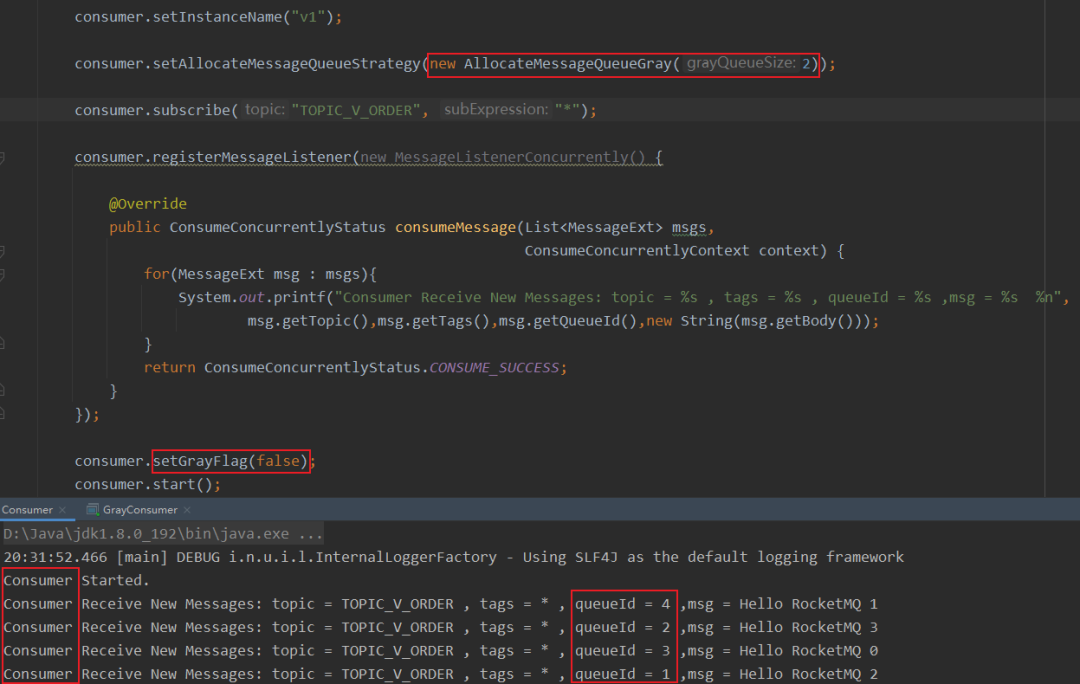Click the consumer.start() line
This screenshot has height=684, width=1080.
pos(147,484)
